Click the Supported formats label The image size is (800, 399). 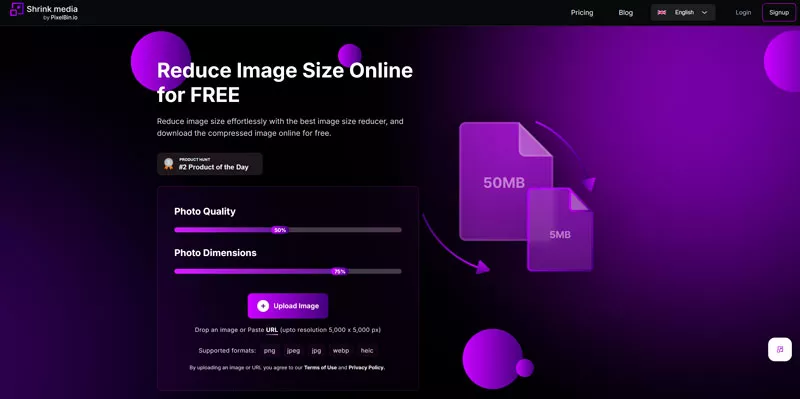click(227, 351)
